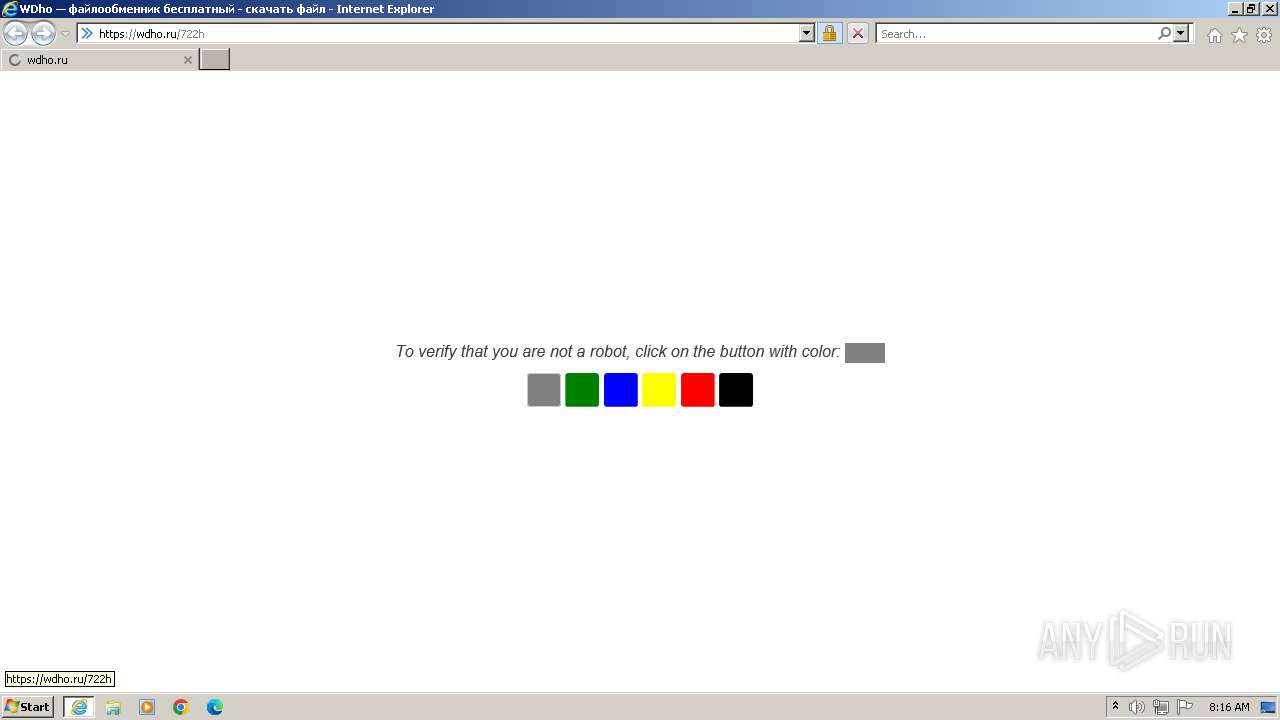The height and width of the screenshot is (720, 1280).
Task: Click the security lock icon
Action: 829,33
